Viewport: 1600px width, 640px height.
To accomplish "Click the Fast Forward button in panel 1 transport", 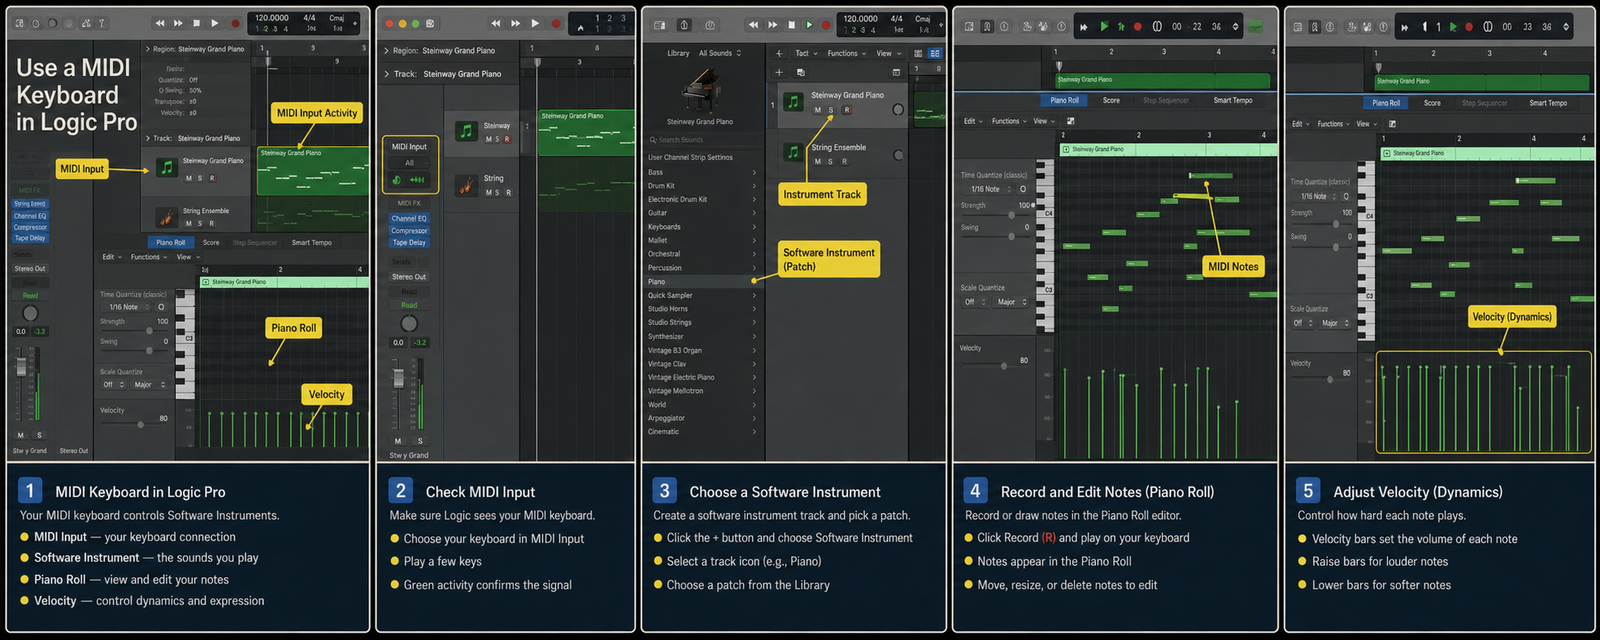I will [x=178, y=23].
